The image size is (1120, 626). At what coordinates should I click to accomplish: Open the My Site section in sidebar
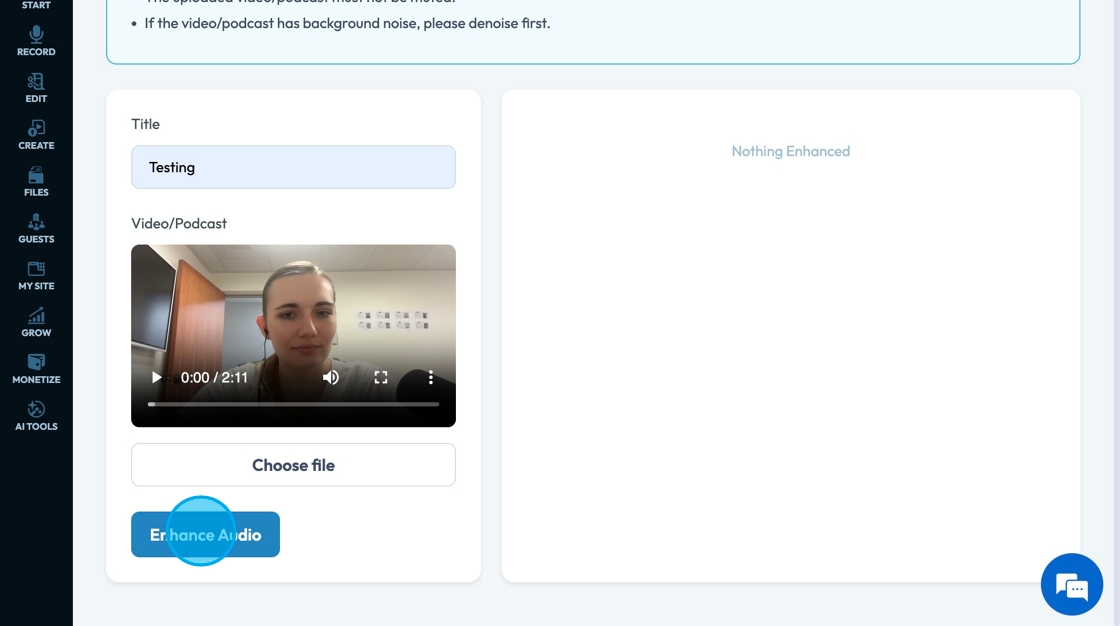[x=36, y=276]
